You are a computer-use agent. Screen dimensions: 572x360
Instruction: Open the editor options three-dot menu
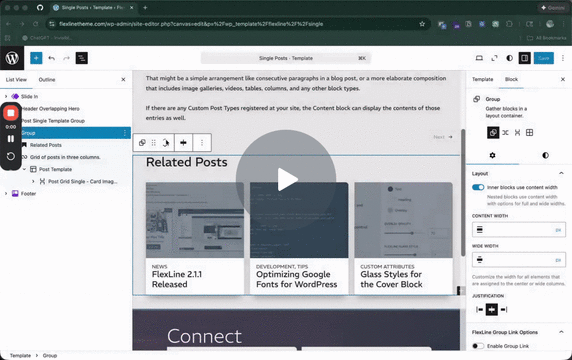coord(563,58)
